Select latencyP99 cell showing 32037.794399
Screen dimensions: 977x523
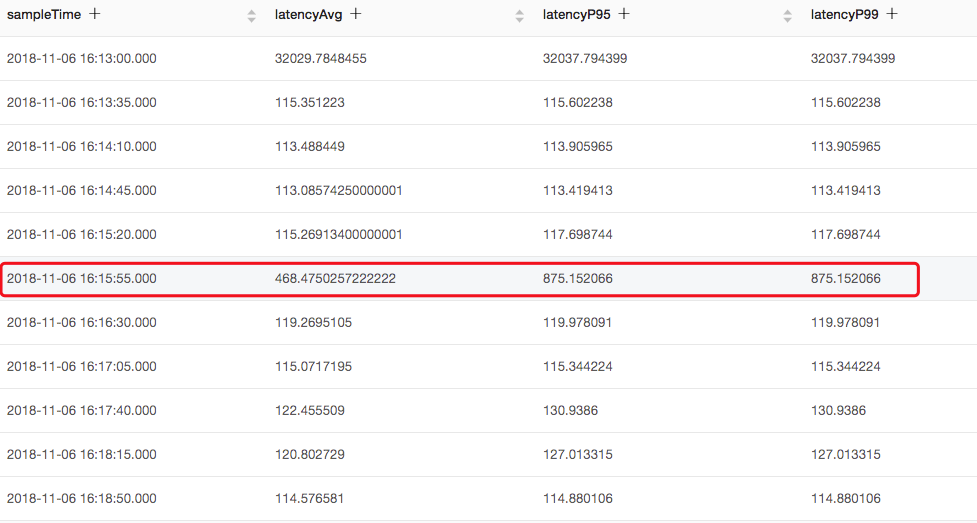(x=853, y=59)
